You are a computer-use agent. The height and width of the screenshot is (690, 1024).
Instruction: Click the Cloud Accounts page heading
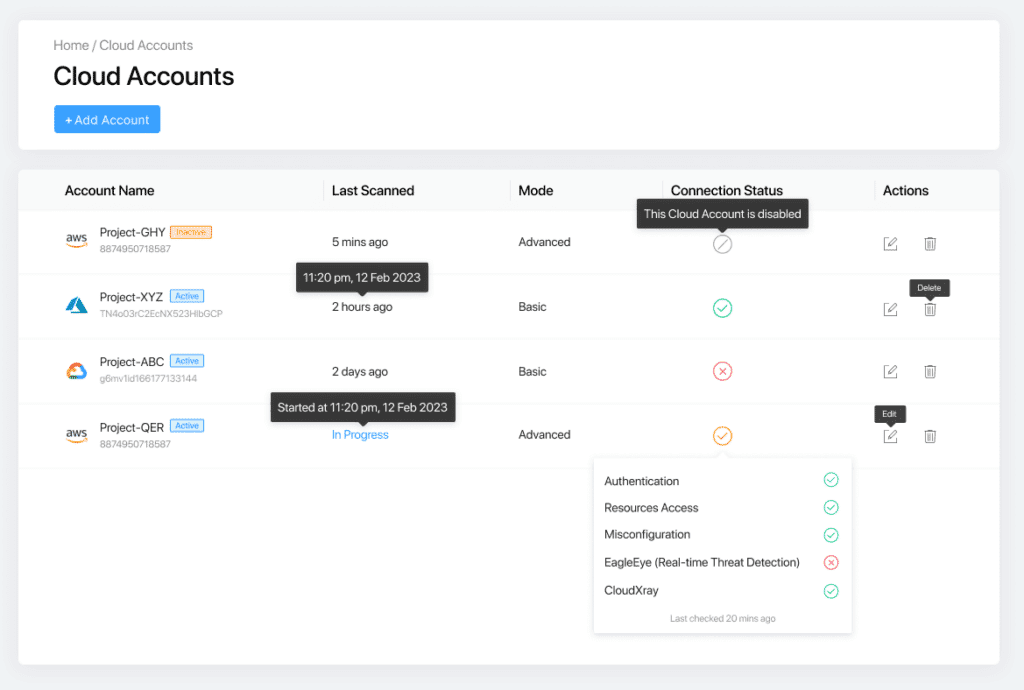(144, 76)
